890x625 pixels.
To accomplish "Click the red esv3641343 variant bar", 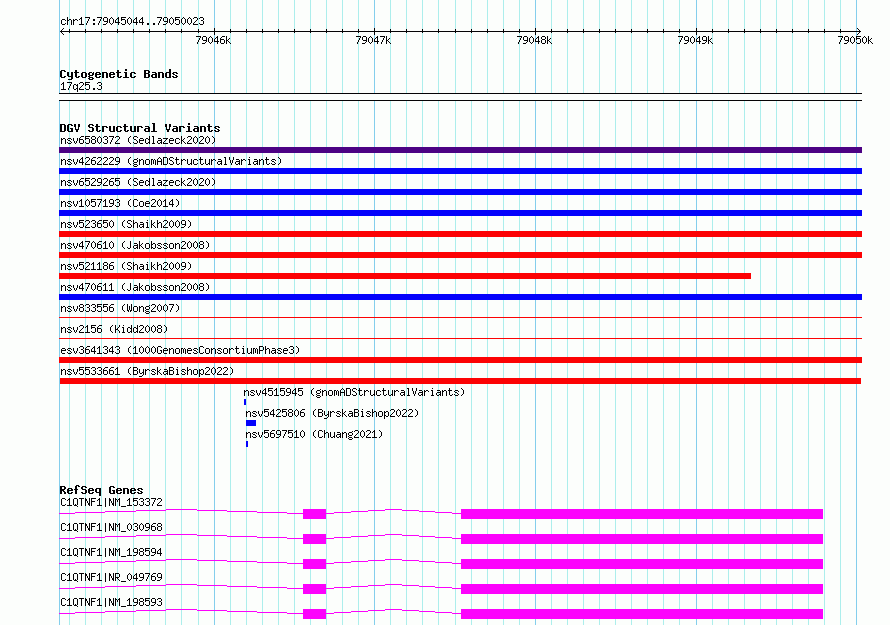I will pyautogui.click(x=460, y=360).
